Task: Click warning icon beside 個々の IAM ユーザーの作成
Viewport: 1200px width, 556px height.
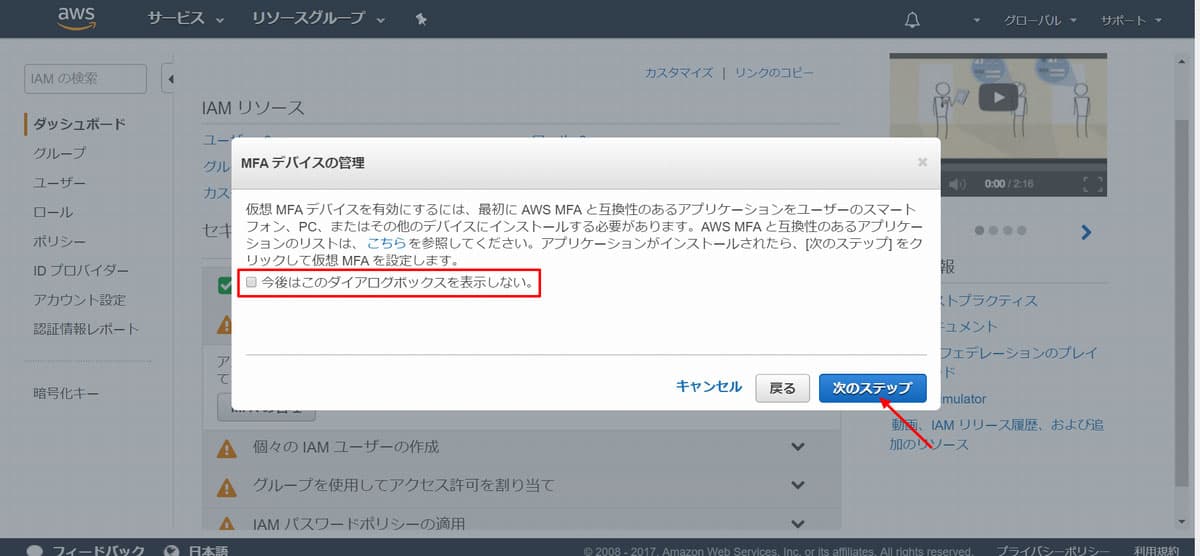Action: [x=227, y=447]
